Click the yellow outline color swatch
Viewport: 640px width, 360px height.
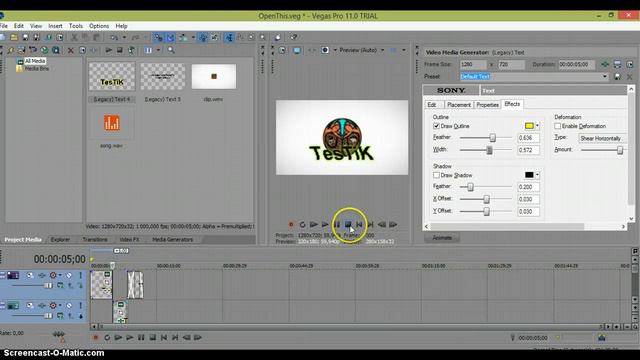coord(529,126)
